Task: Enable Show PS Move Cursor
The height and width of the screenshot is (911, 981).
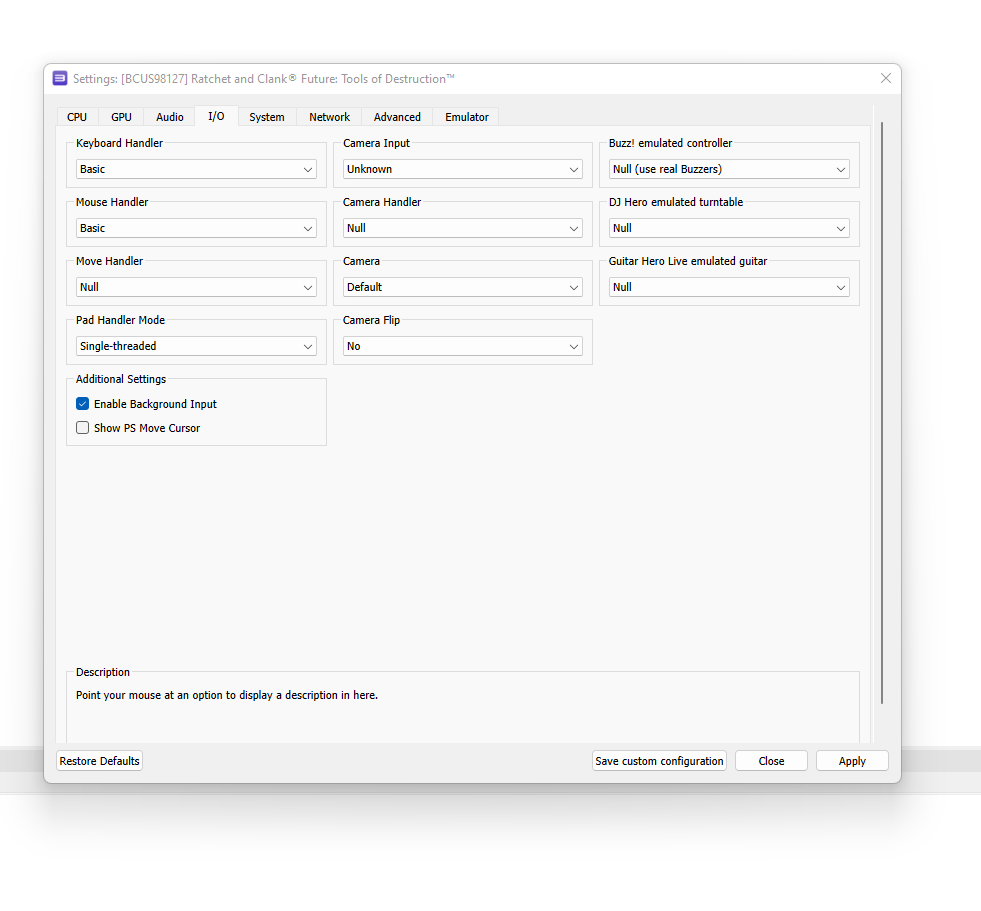Action: [x=82, y=427]
